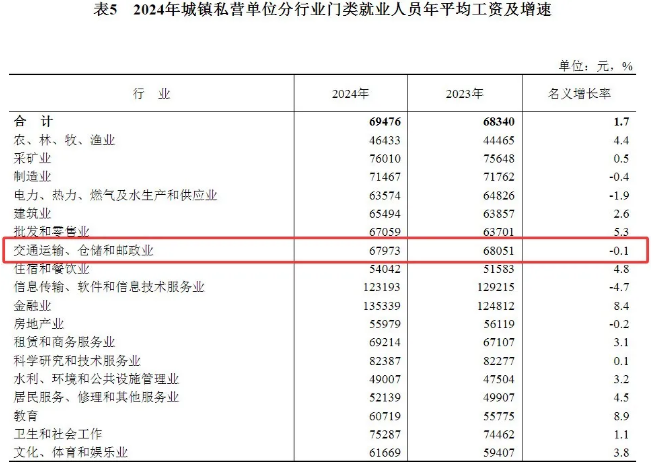Image resolution: width=651 pixels, height=463 pixels.
Task: Click the 行业 column header
Action: (x=152, y=94)
